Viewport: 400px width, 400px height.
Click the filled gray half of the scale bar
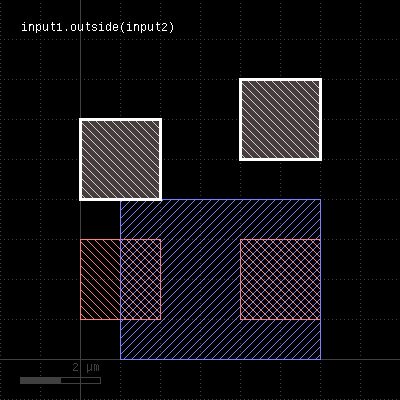40,380
